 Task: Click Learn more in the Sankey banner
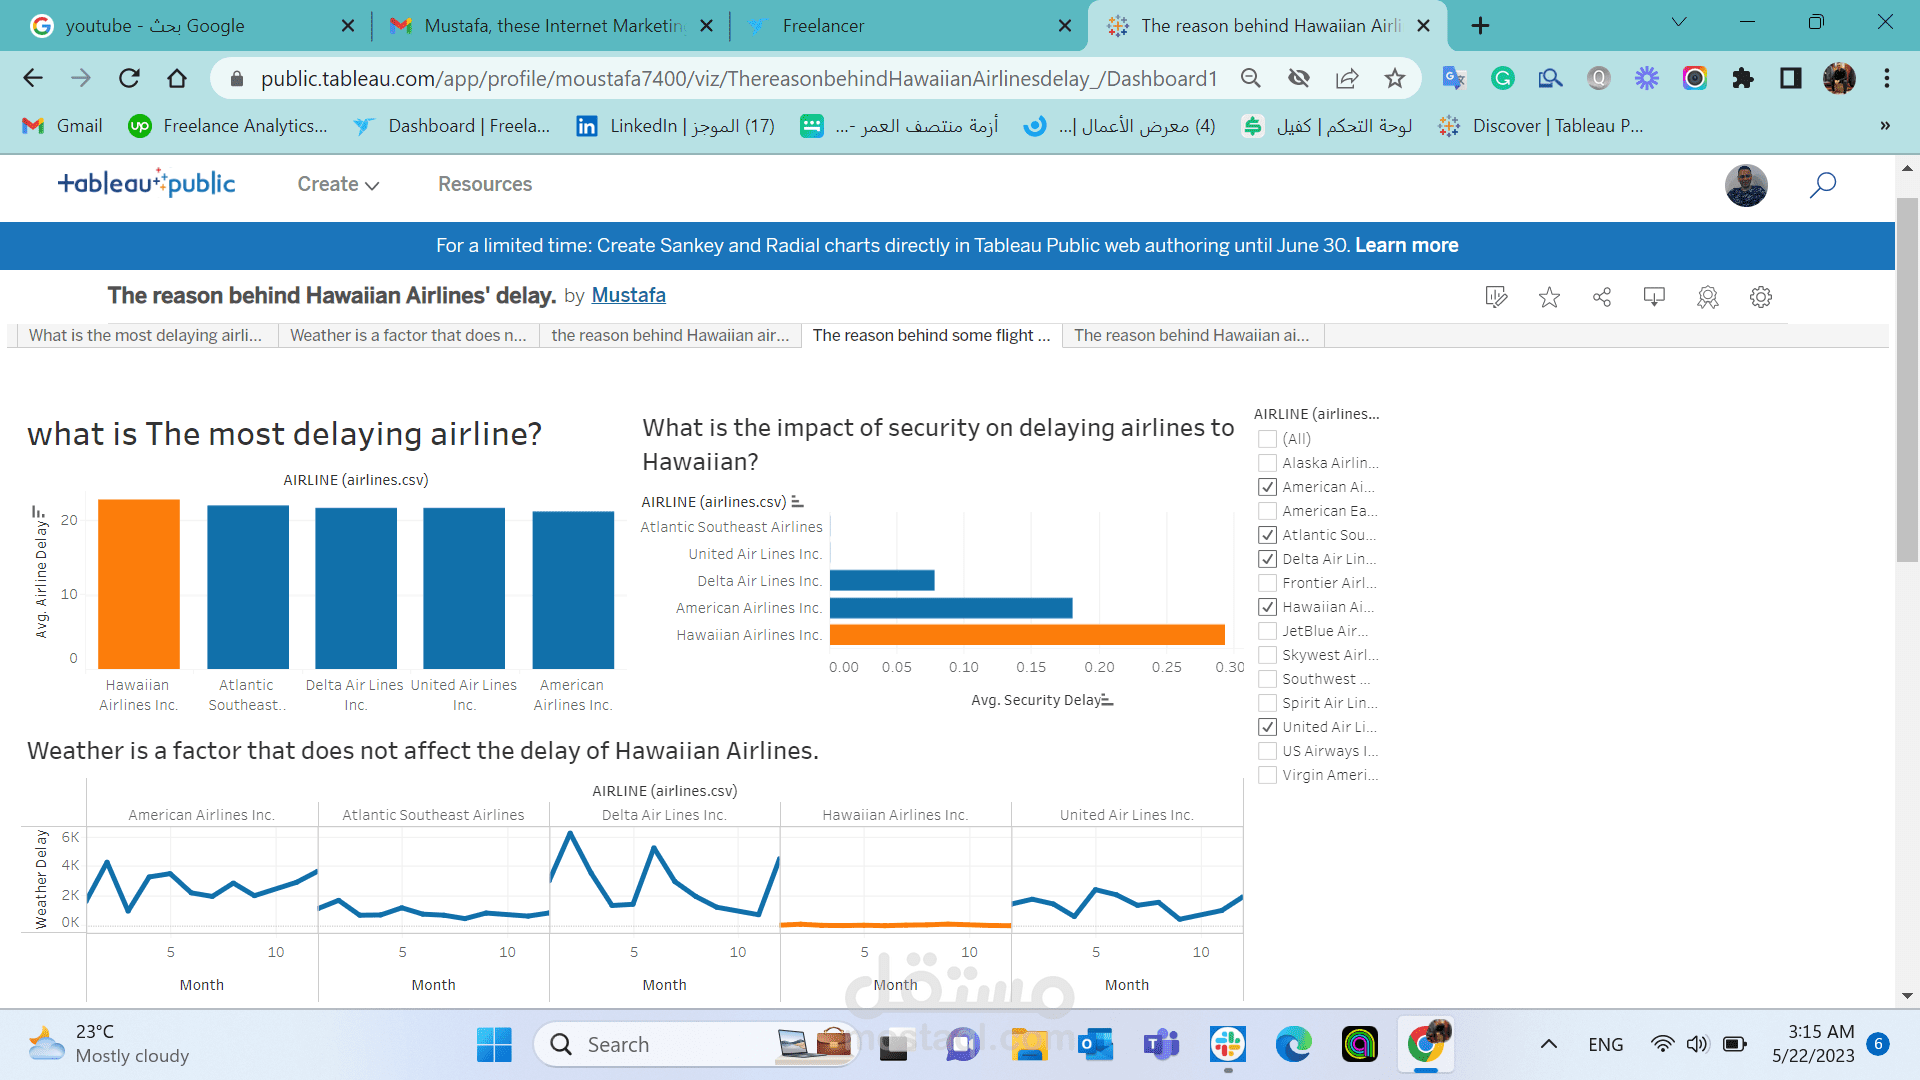(x=1405, y=245)
